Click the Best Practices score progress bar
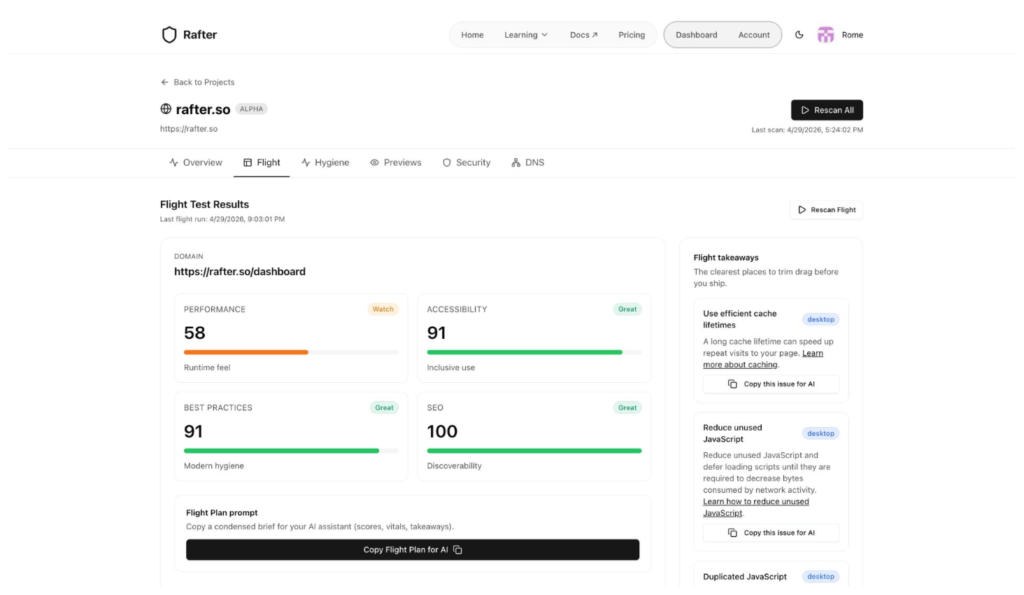This screenshot has height=595, width=1024. pyautogui.click(x=291, y=451)
